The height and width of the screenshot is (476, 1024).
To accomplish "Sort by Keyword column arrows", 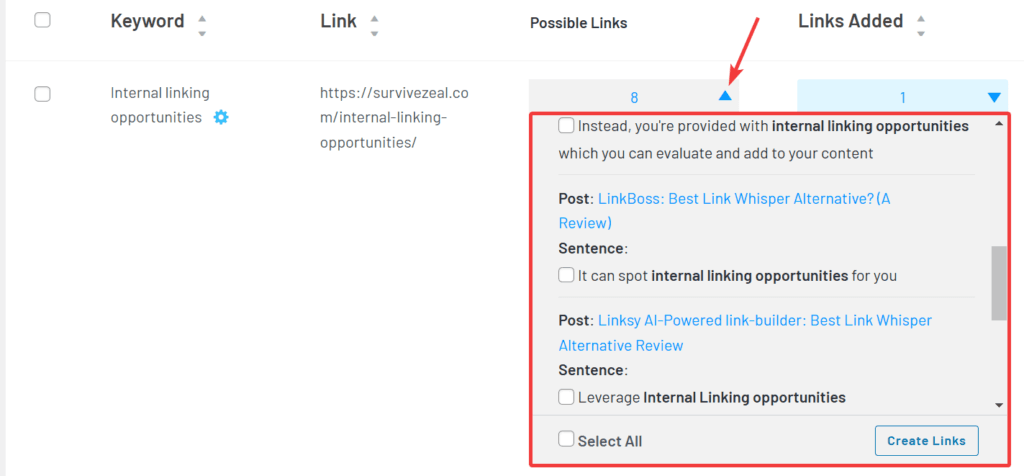I will coord(202,26).
